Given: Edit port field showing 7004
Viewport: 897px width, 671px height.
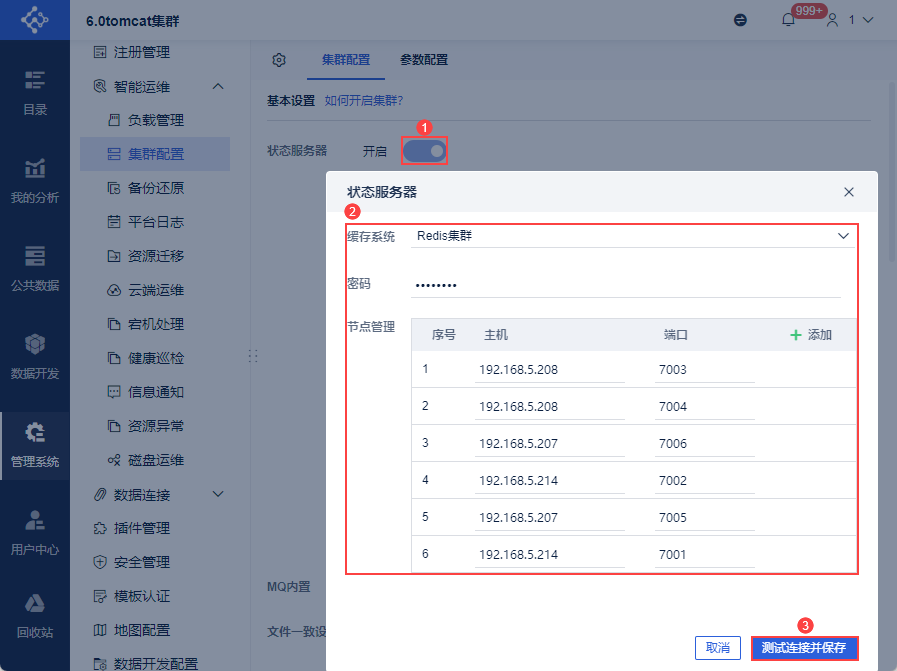Looking at the screenshot, I should pos(705,407).
